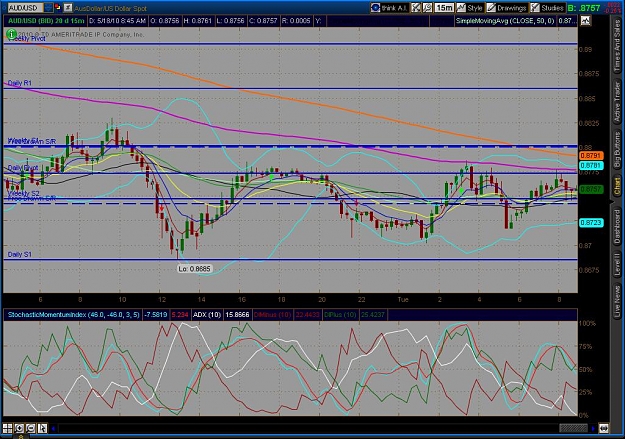Click the cyan 0.8723 price label

(591, 222)
